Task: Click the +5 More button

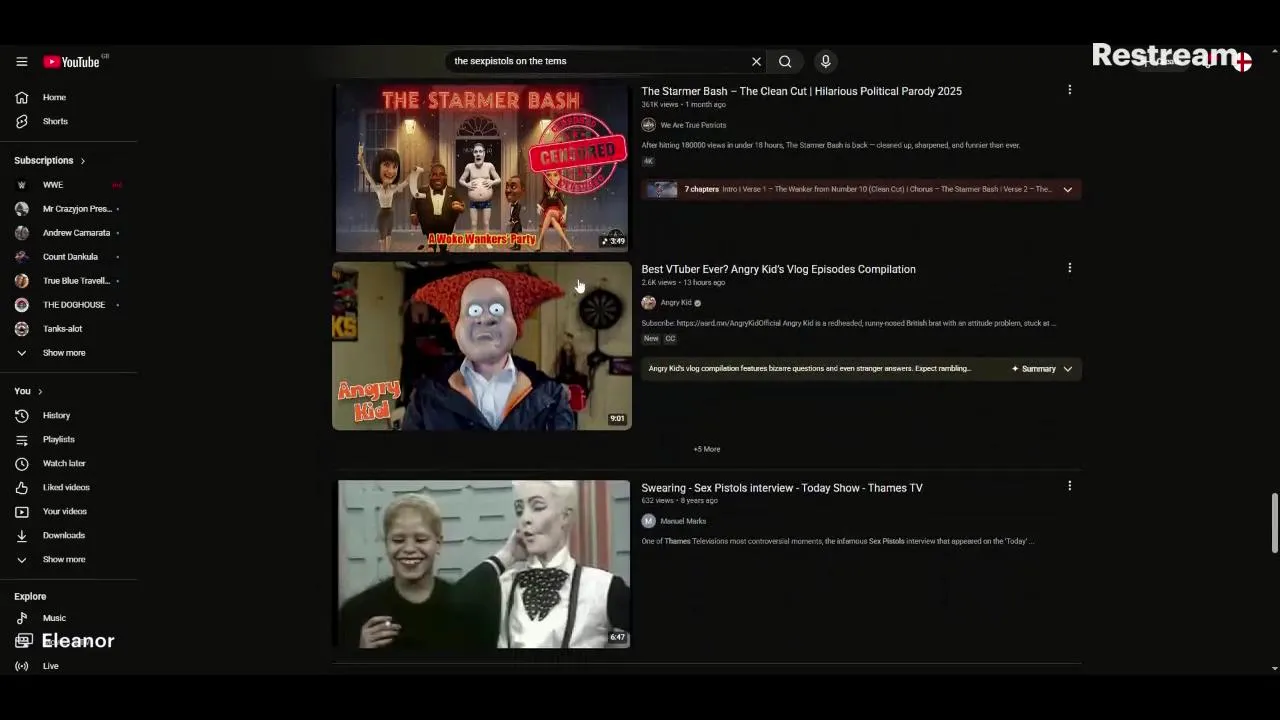Action: click(x=707, y=449)
